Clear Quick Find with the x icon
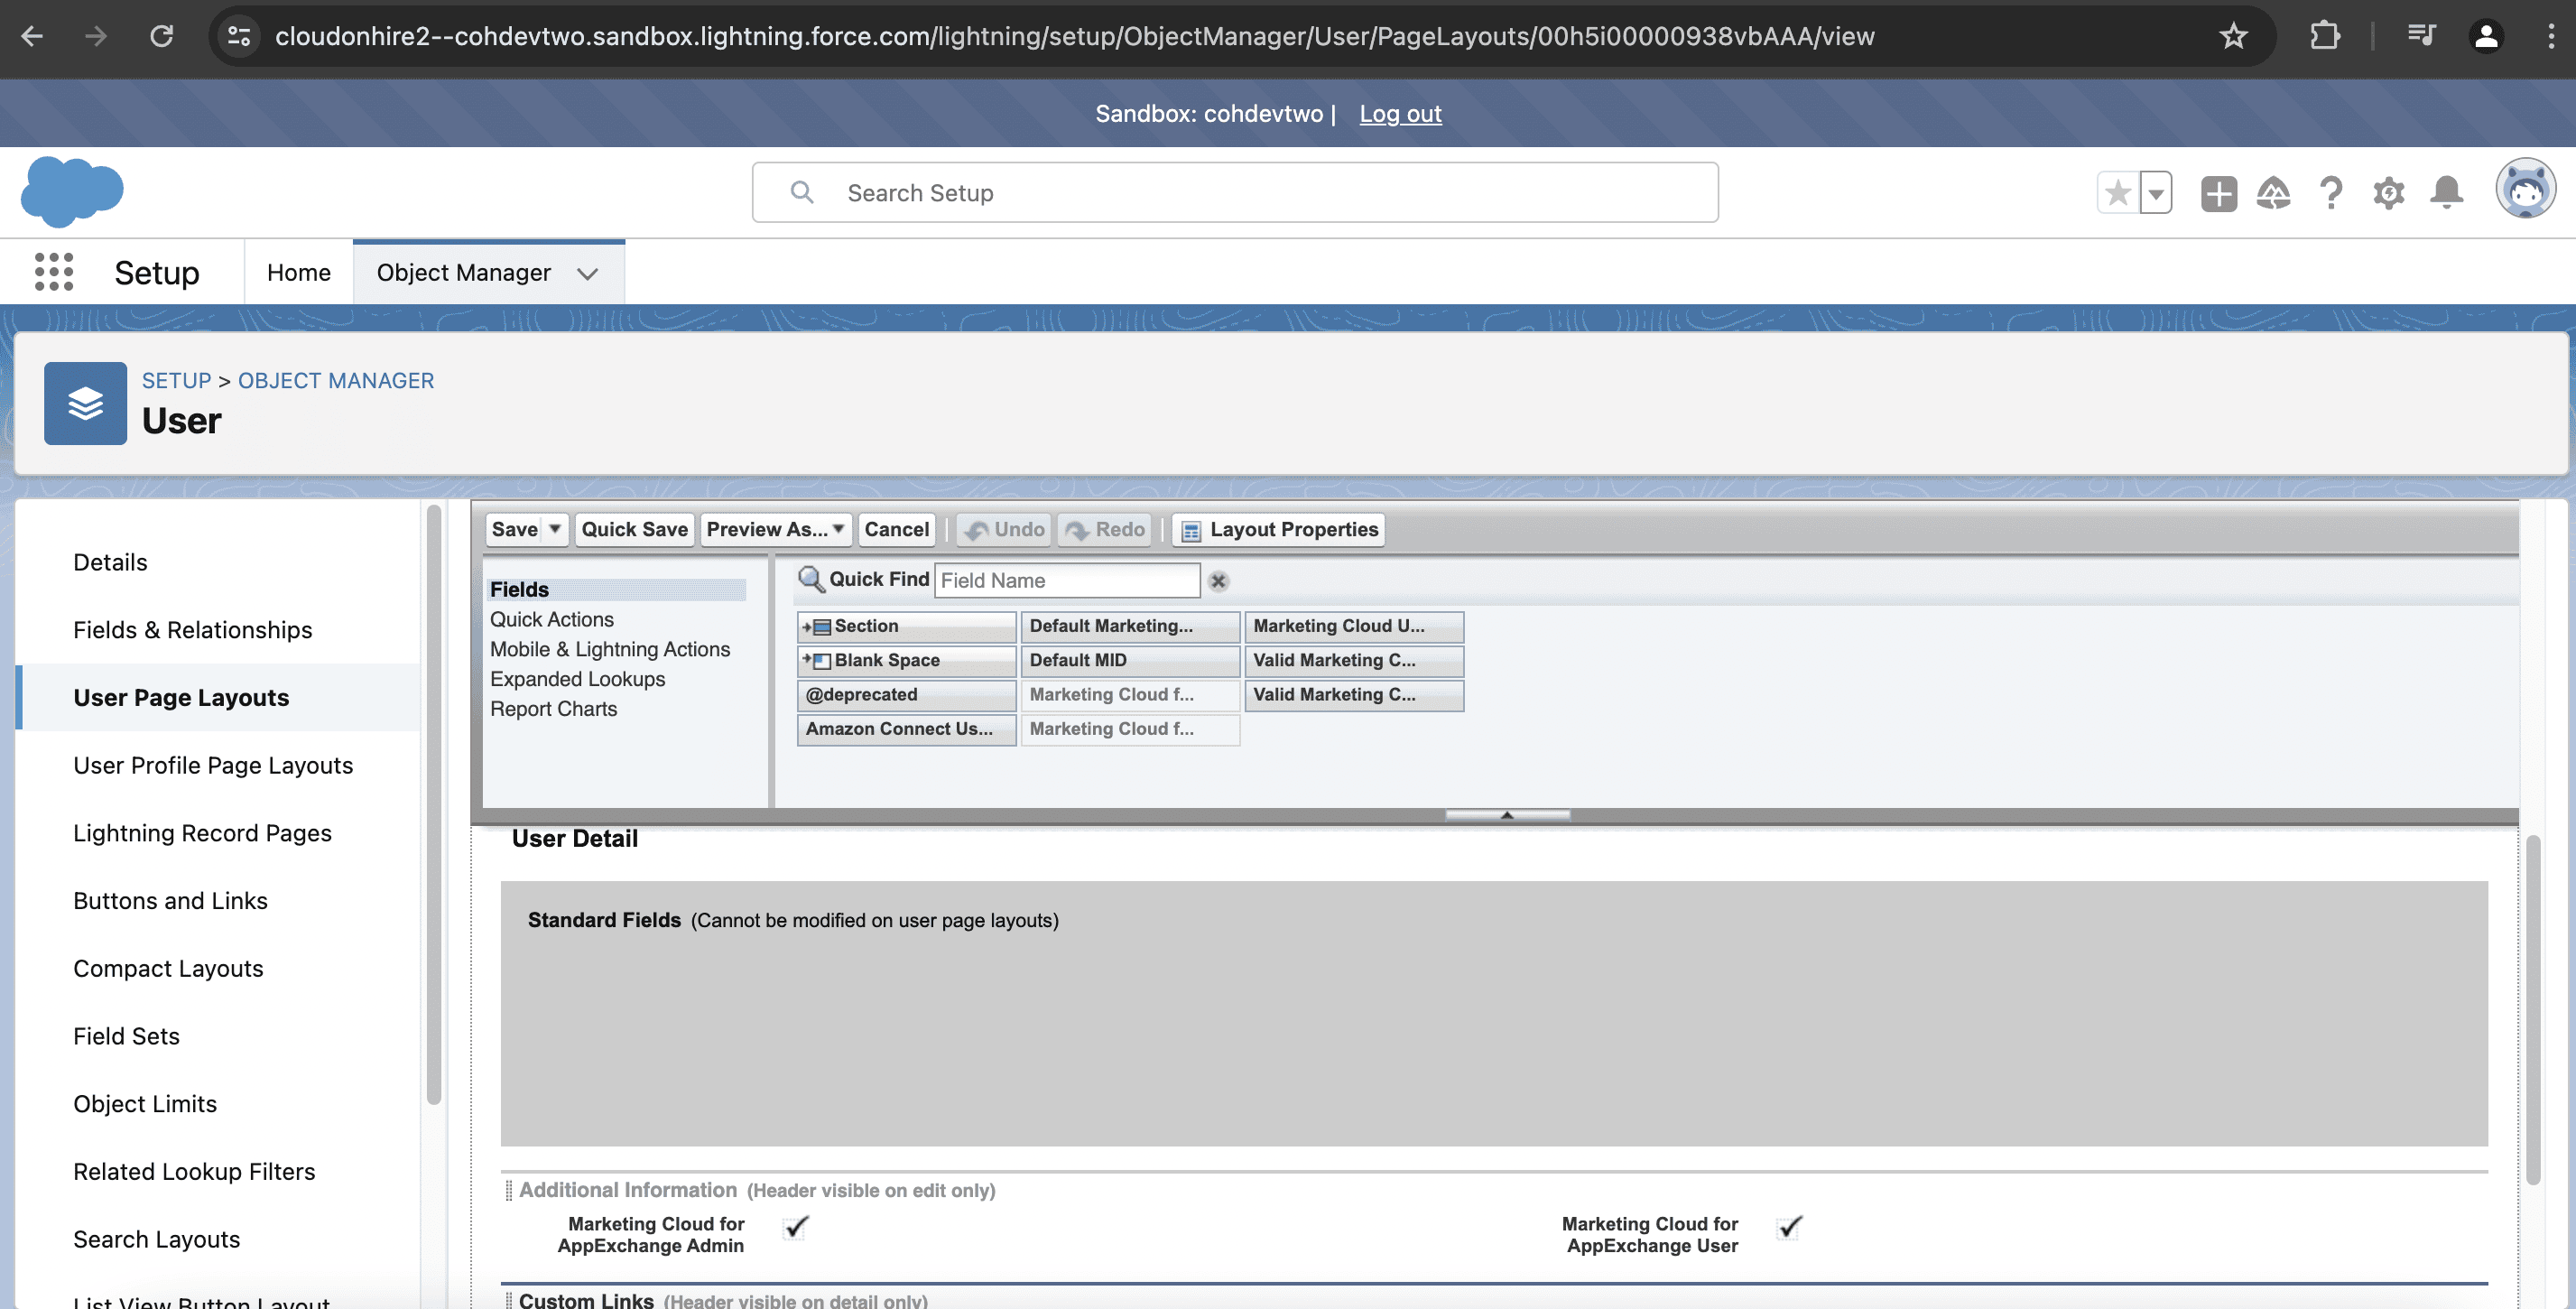 point(1218,581)
